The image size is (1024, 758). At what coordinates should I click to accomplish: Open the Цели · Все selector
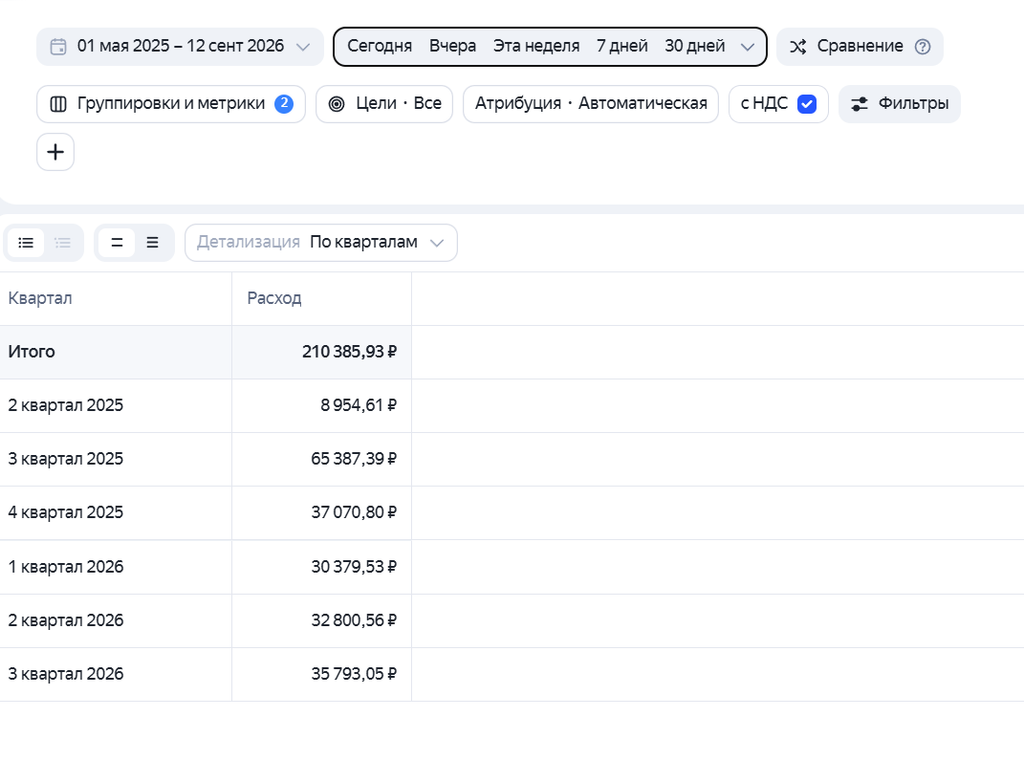coord(384,104)
